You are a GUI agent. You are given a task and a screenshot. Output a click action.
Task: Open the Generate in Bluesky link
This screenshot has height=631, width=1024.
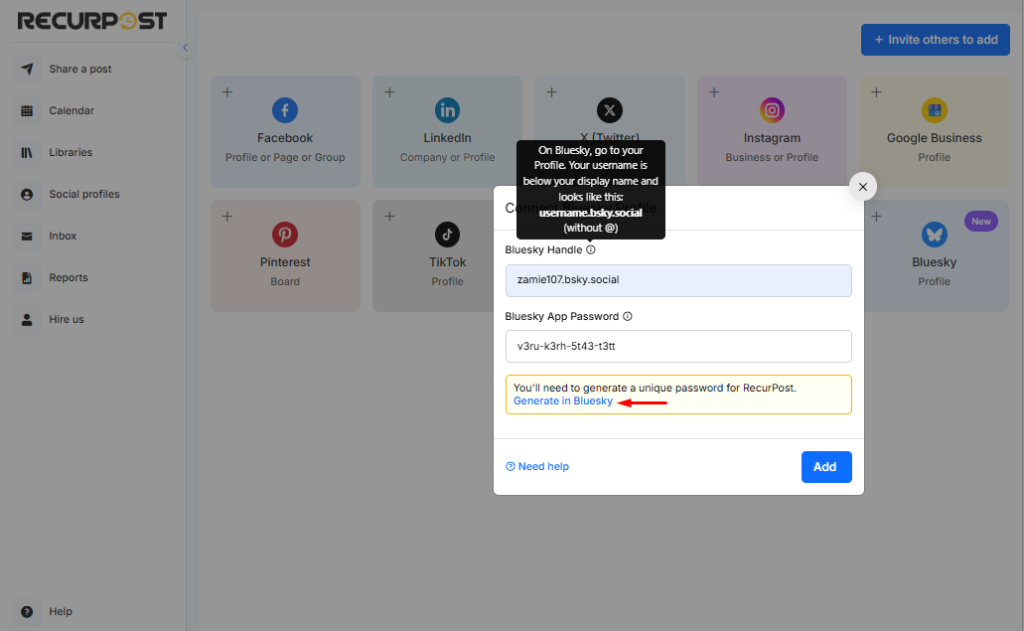(563, 401)
